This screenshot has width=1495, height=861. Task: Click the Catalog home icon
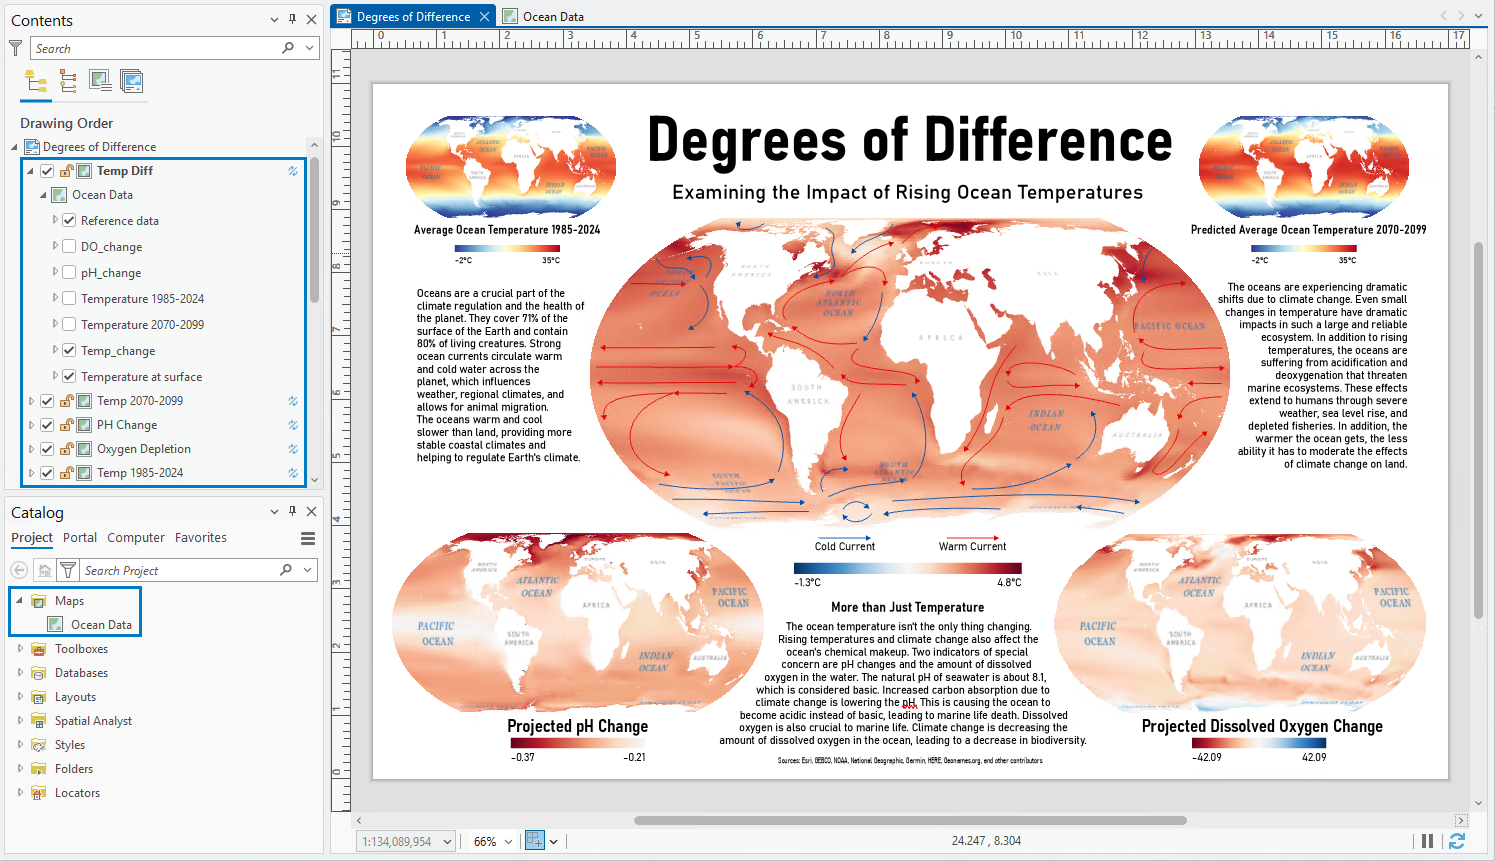(x=44, y=570)
